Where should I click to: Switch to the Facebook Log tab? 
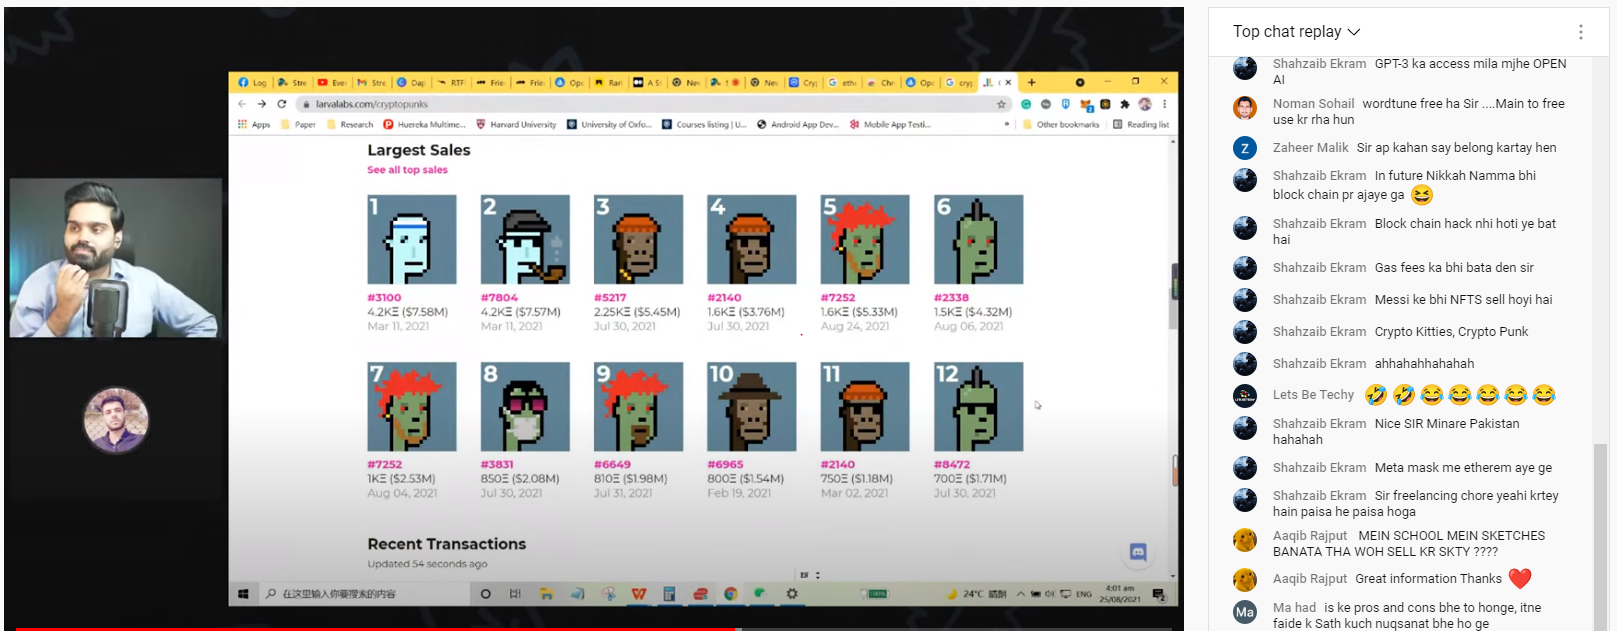[253, 82]
